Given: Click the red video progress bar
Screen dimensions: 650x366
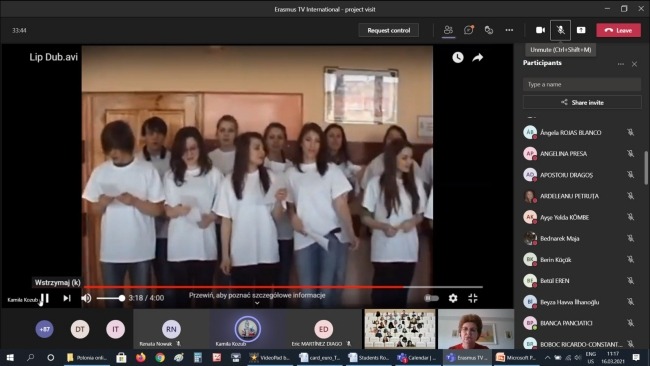Looking at the screenshot, I should (283, 286).
